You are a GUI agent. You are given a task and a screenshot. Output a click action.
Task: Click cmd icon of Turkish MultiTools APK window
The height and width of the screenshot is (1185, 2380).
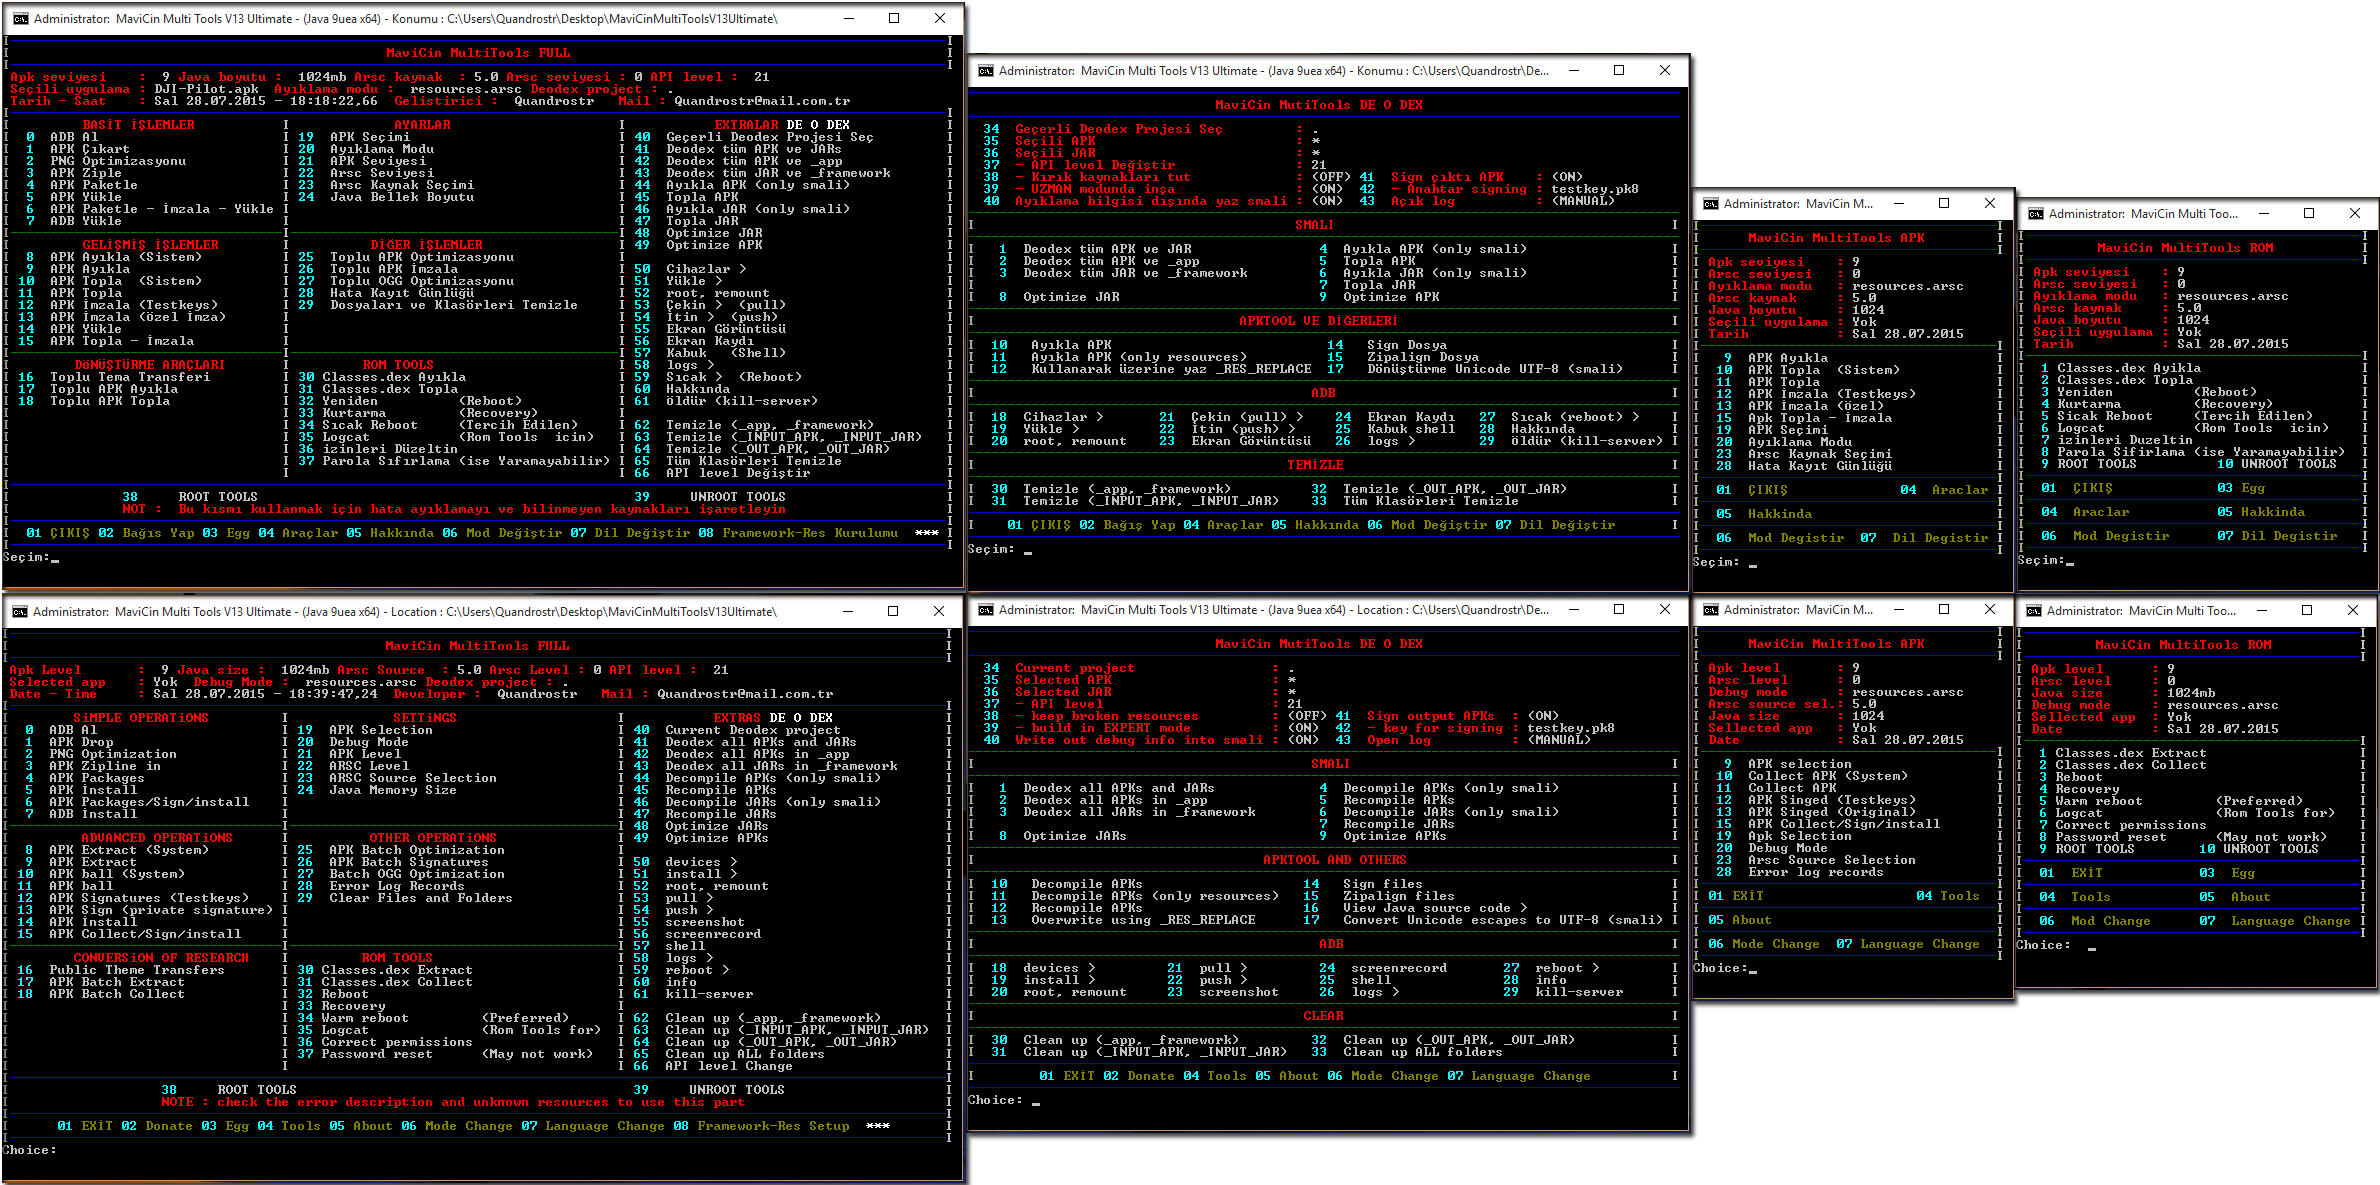click(1711, 204)
